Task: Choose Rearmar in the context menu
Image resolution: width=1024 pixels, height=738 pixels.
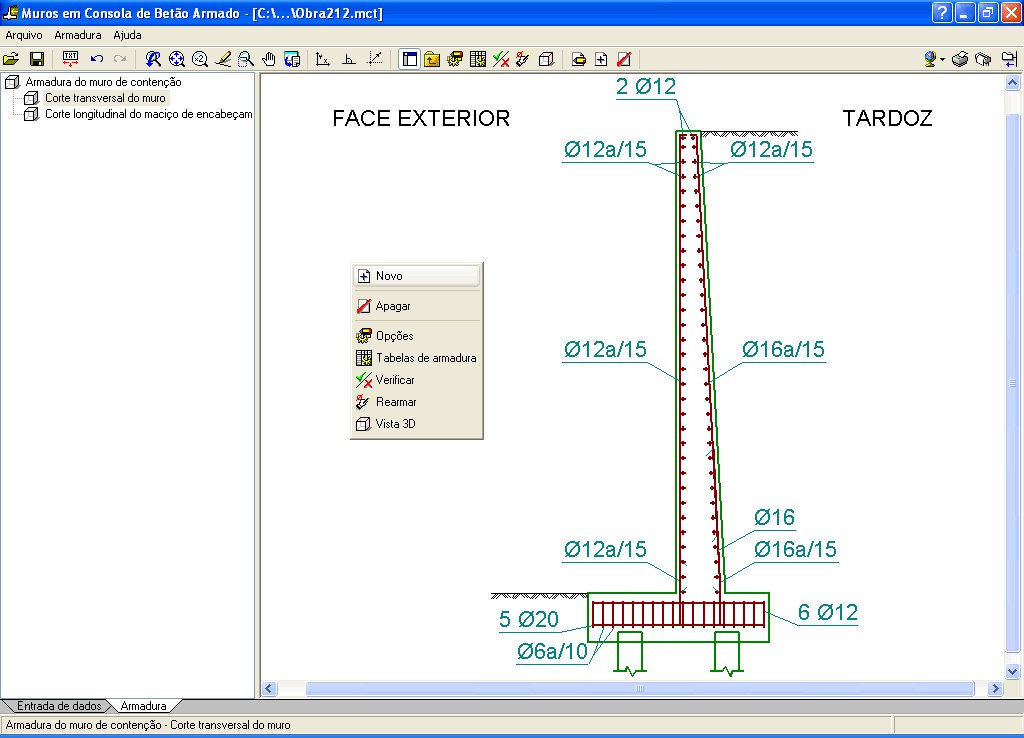Action: tap(417, 402)
